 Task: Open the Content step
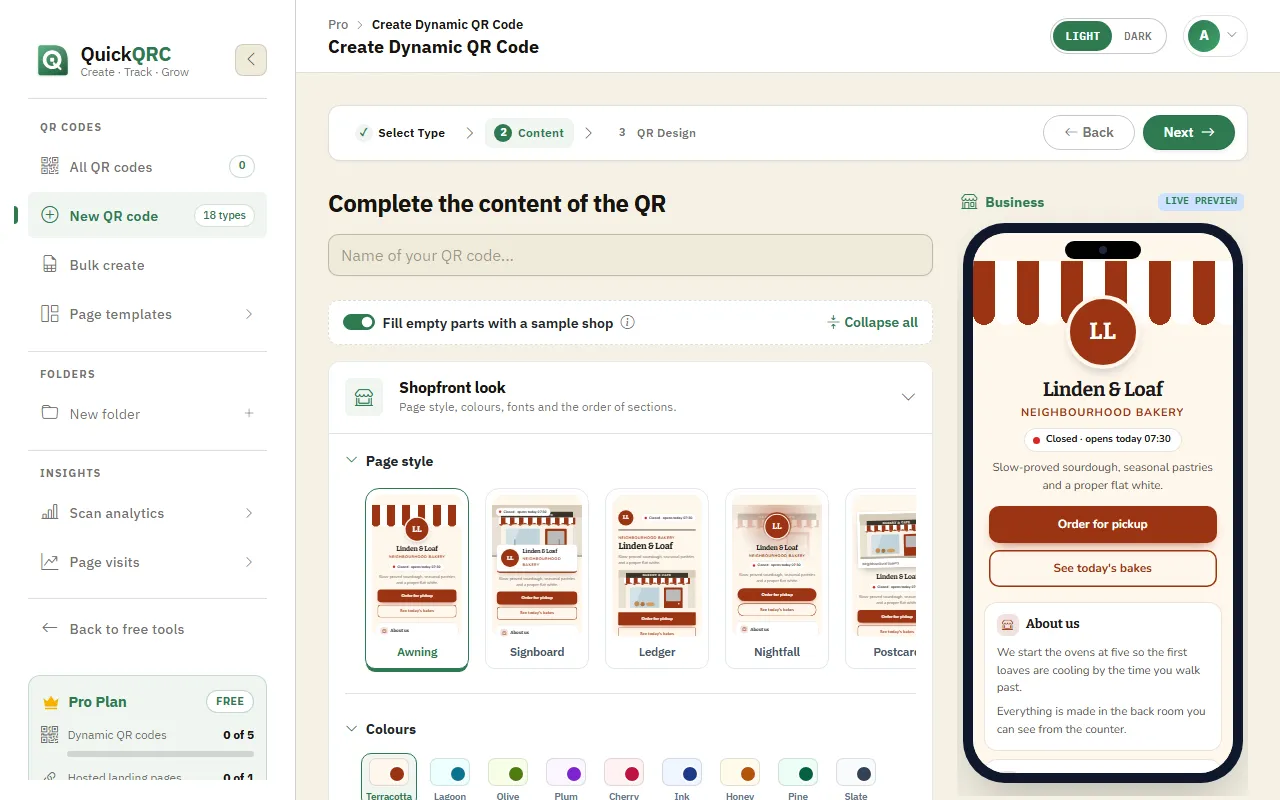[x=530, y=133]
